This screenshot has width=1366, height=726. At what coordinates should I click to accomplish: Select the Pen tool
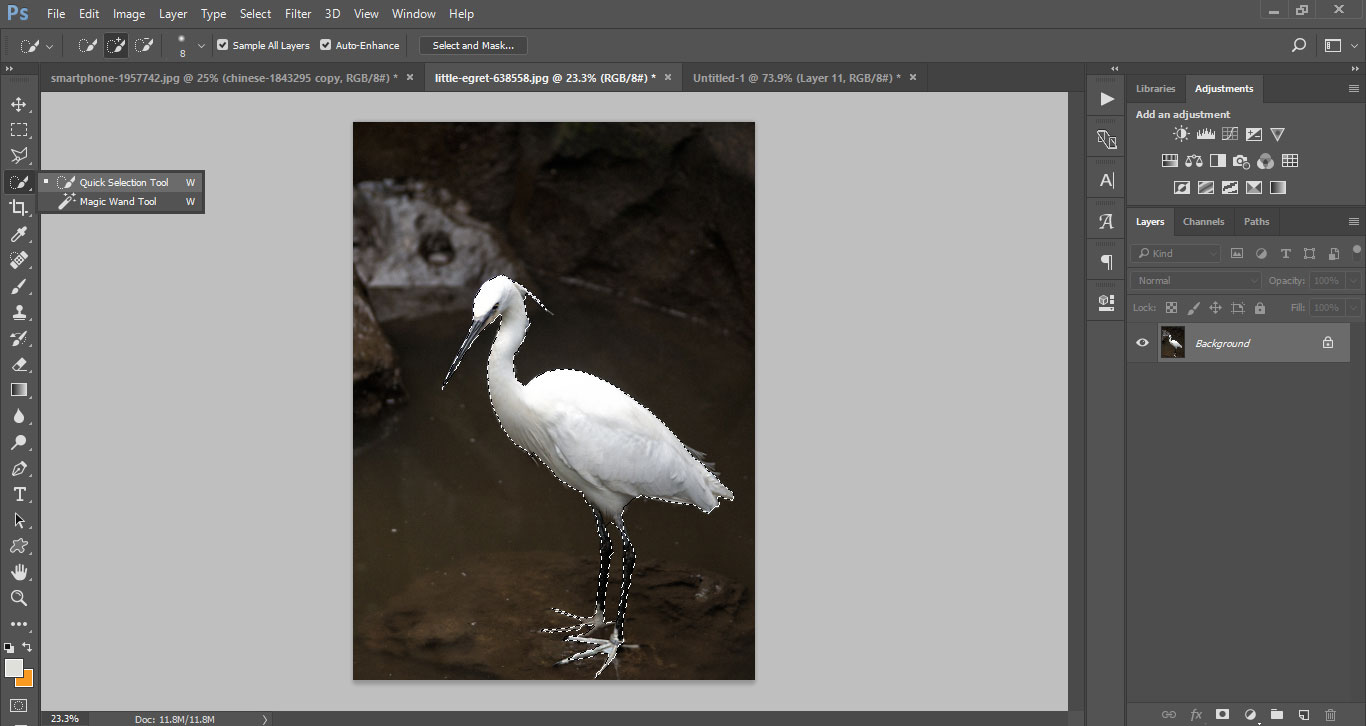click(18, 468)
